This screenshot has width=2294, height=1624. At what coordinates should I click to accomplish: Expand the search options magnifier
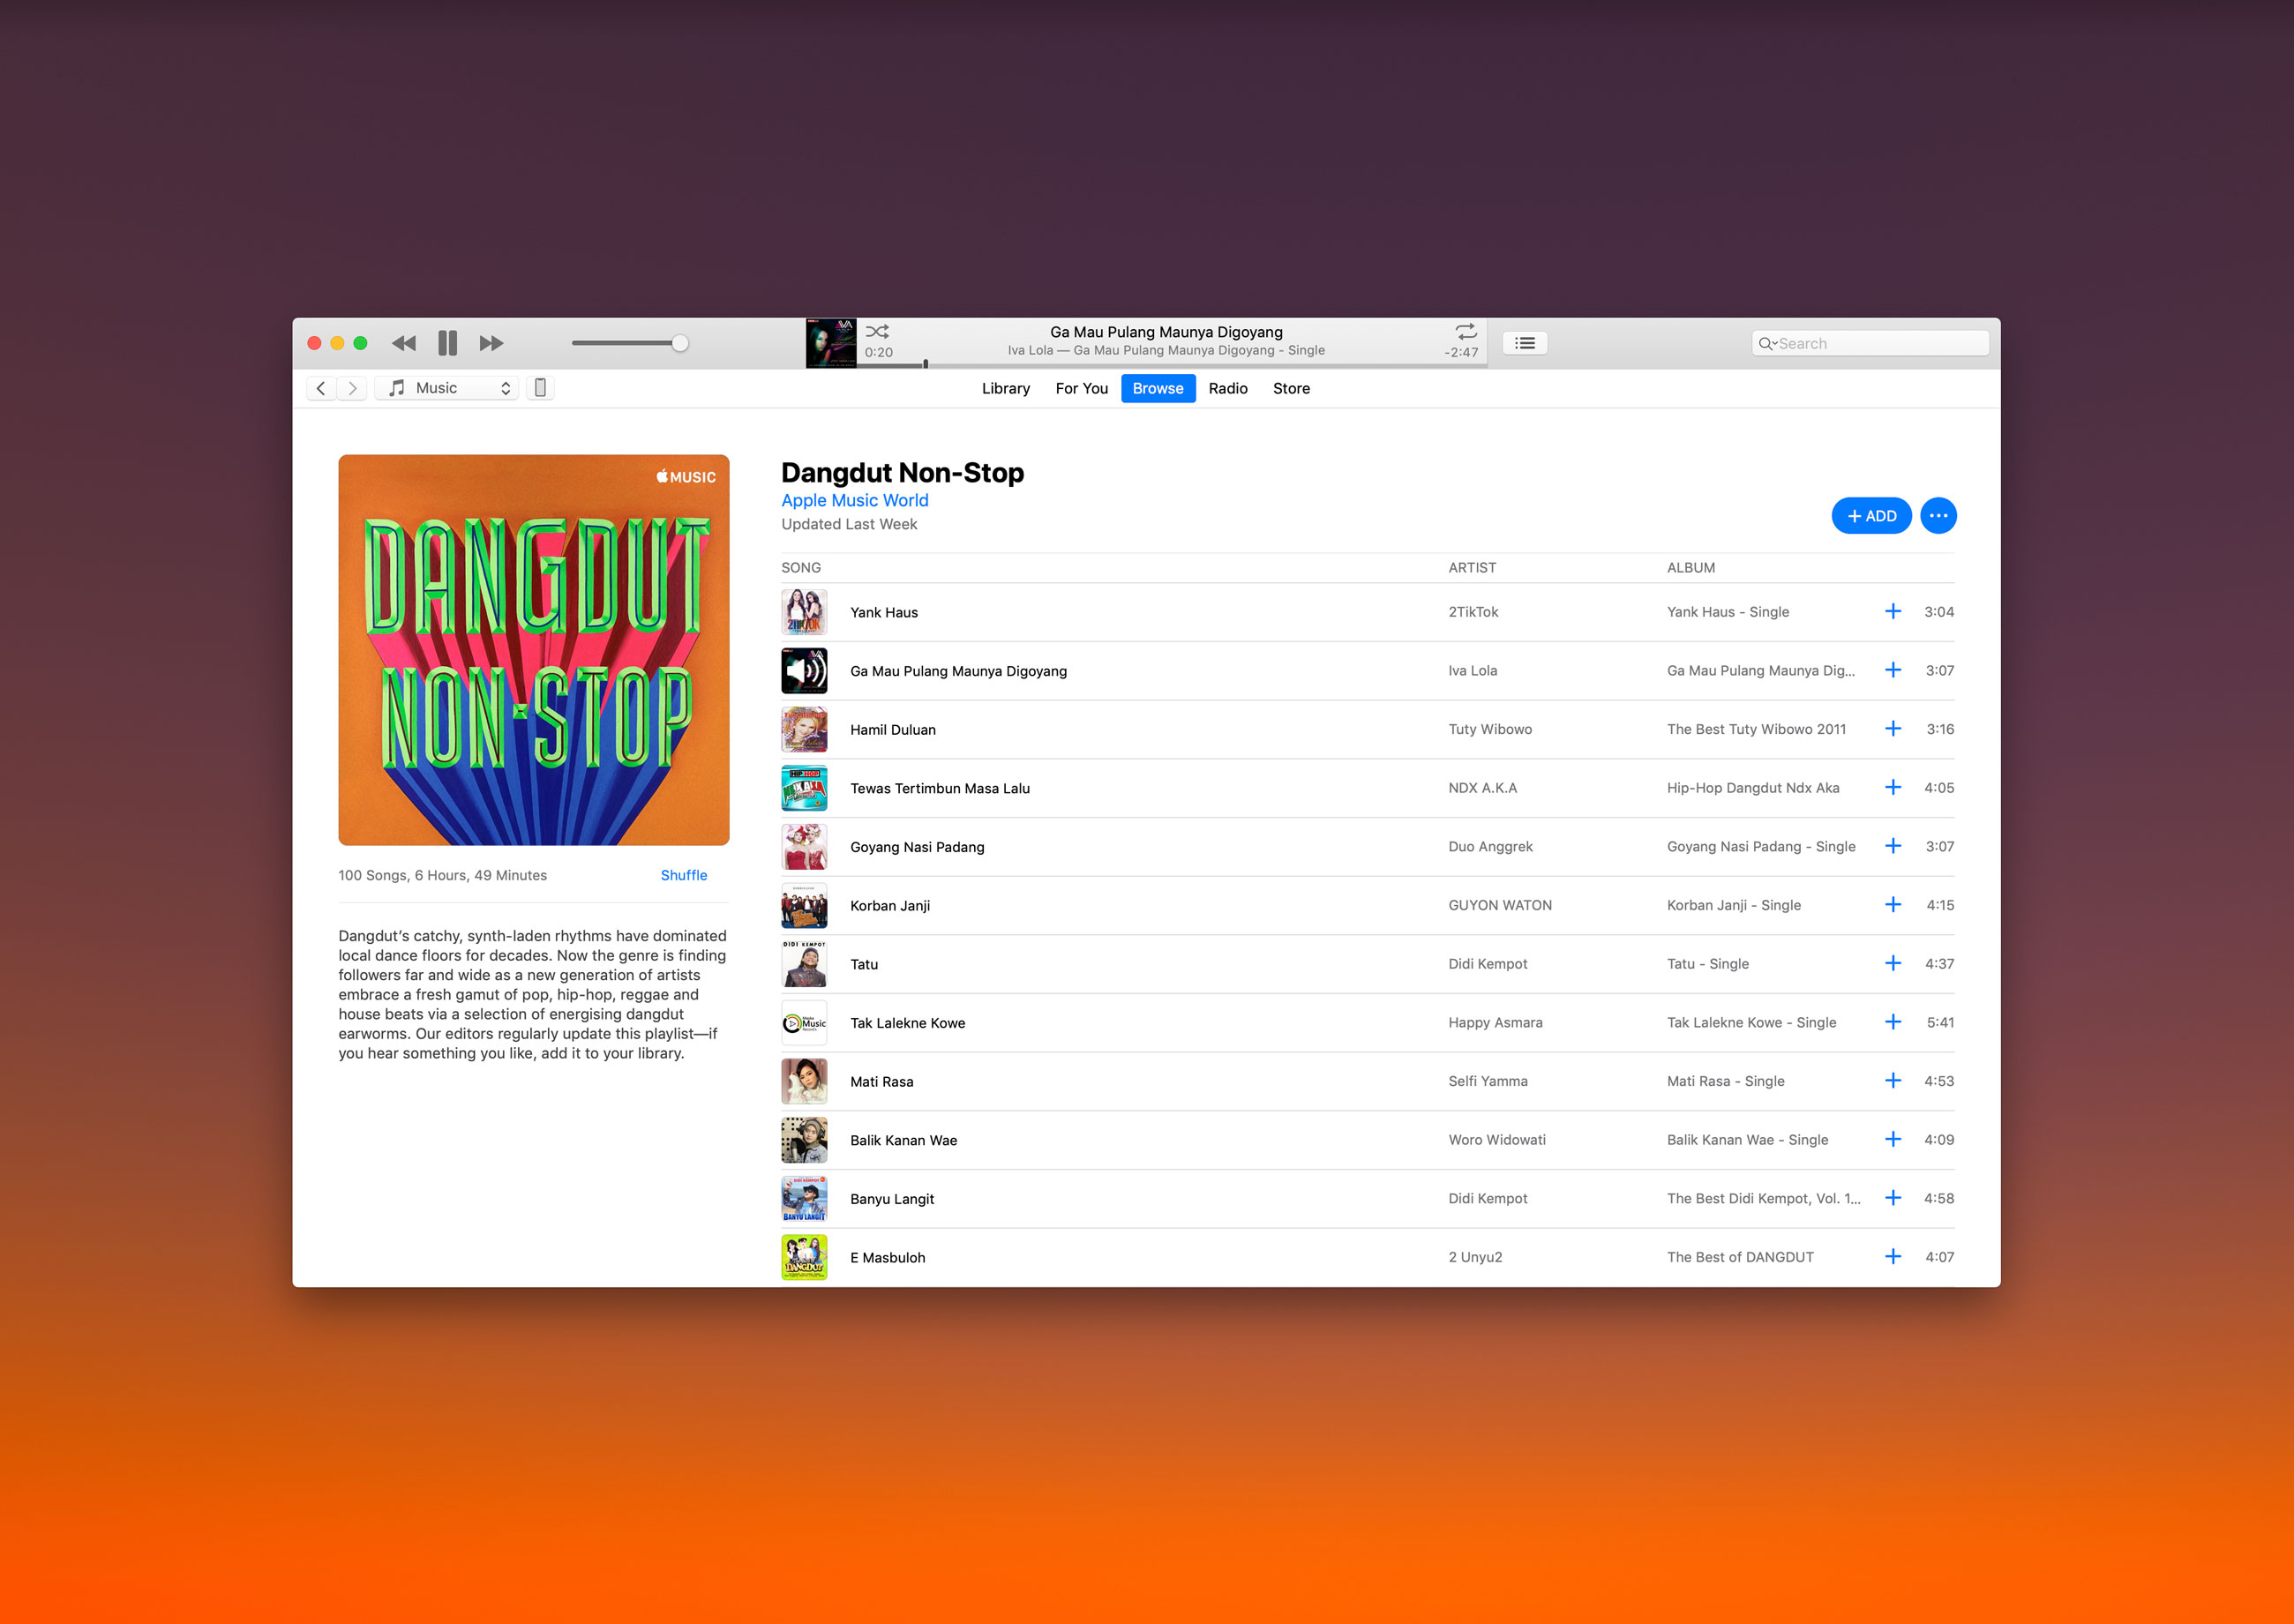(x=1767, y=343)
